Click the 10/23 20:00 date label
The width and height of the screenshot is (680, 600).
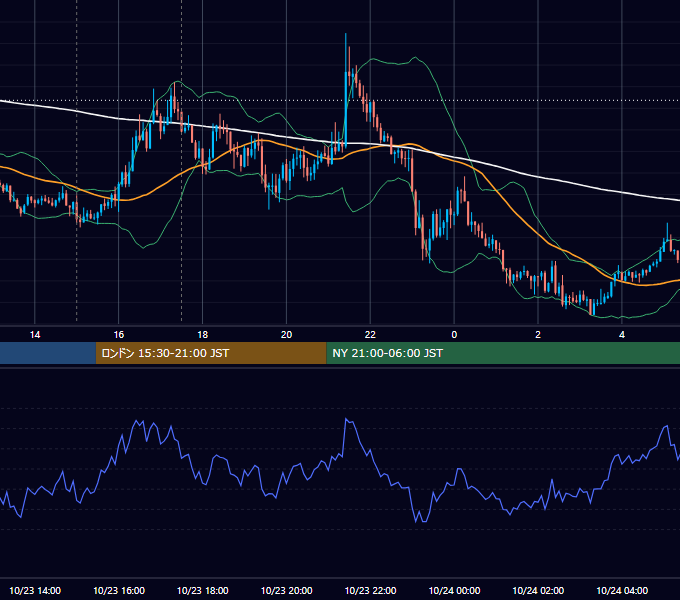(x=286, y=590)
